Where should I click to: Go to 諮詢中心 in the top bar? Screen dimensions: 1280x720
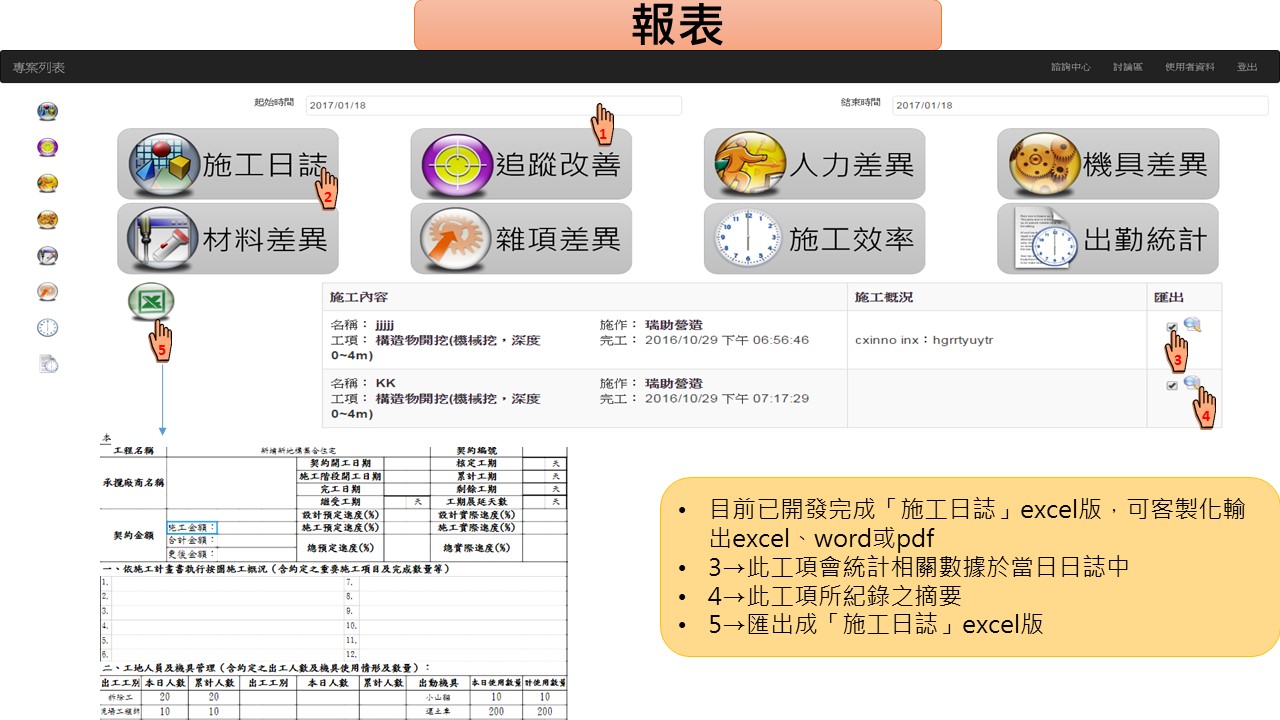click(1070, 67)
